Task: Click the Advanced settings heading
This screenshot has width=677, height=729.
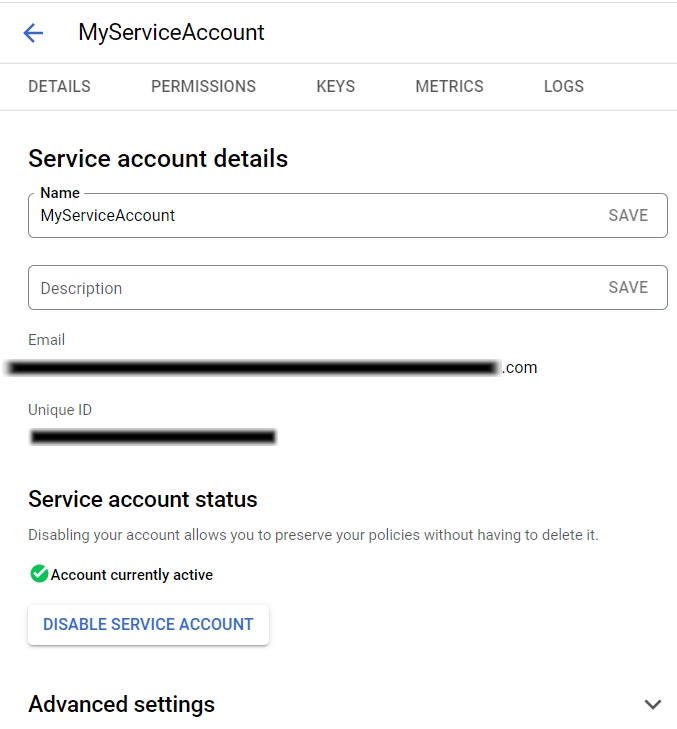Action: 121,705
